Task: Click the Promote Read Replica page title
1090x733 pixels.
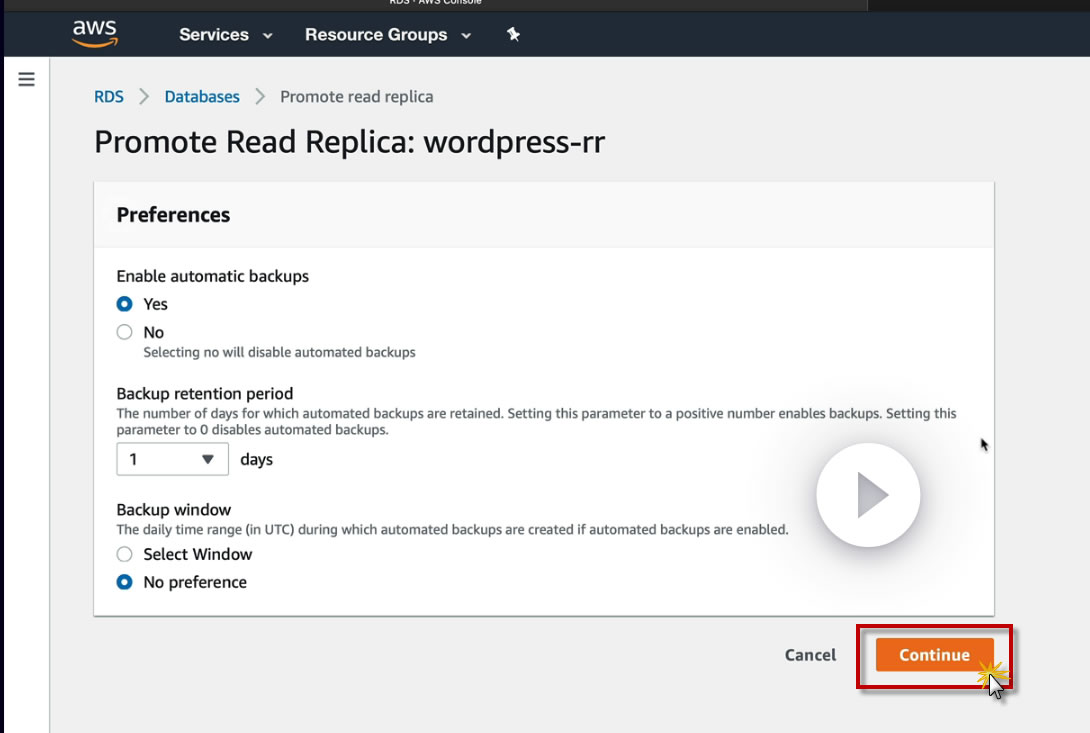Action: point(349,142)
